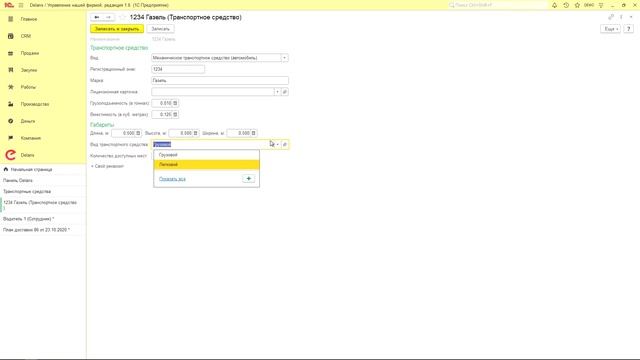This screenshot has width=640, height=360.
Task: Click the back navigation arrow
Action: [97, 17]
